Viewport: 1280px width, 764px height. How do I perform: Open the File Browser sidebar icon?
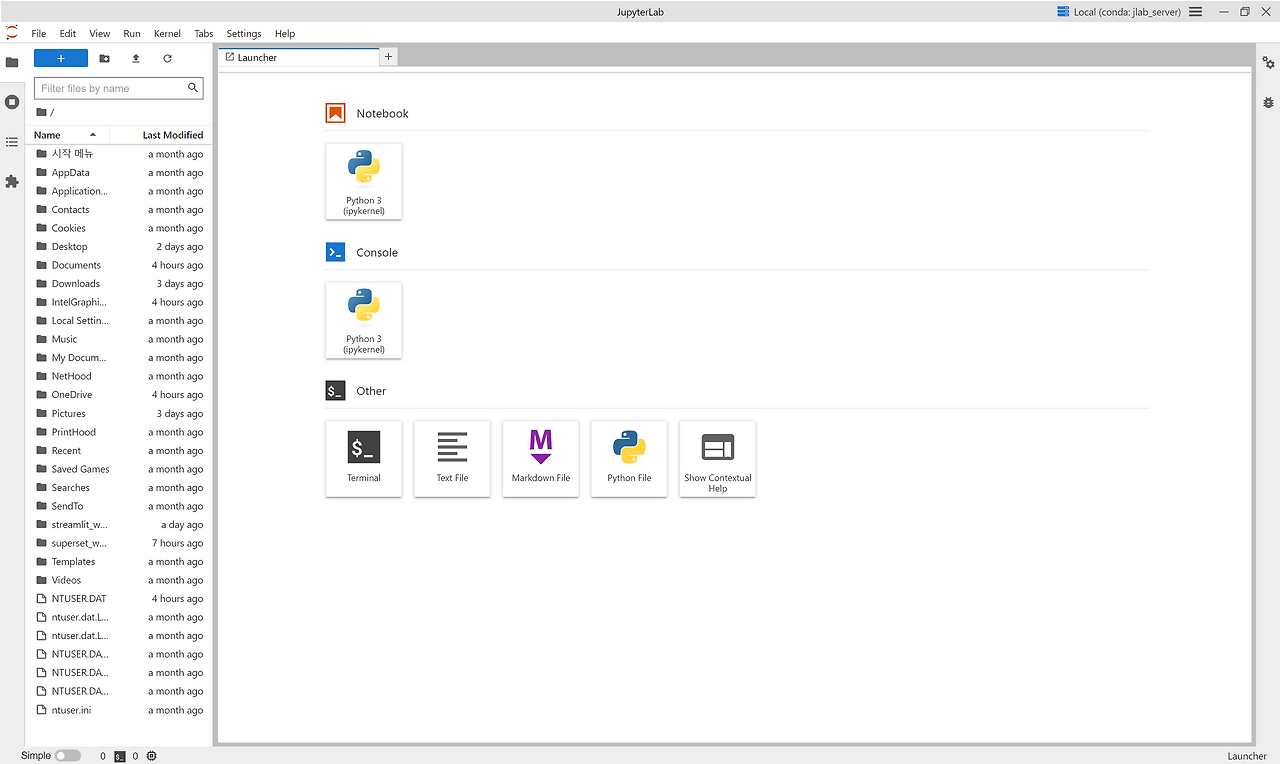[12, 62]
